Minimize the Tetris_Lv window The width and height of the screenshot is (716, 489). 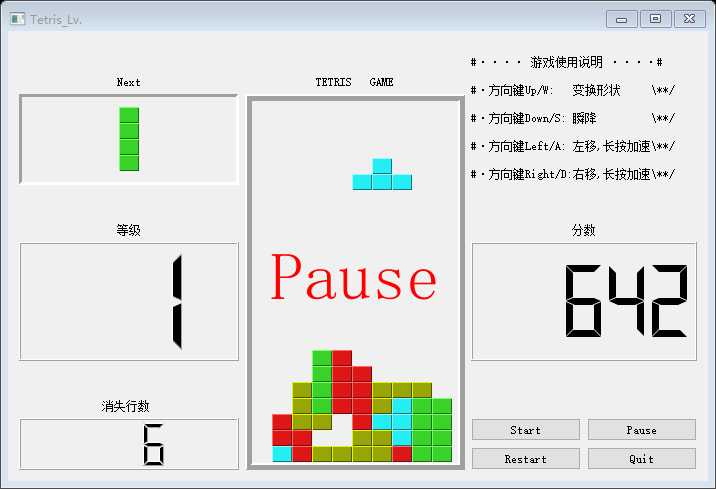[x=621, y=19]
